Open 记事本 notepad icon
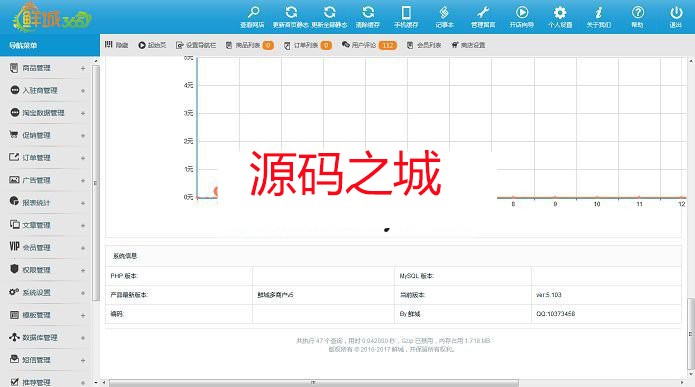This screenshot has height=387, width=695. pos(444,12)
